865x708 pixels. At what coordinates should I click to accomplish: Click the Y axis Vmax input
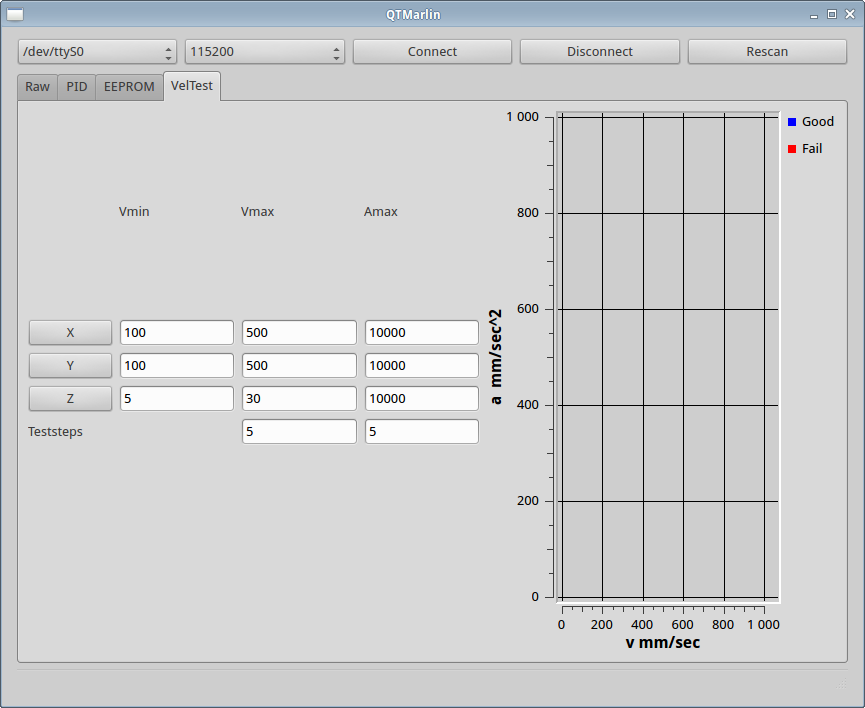coord(299,366)
